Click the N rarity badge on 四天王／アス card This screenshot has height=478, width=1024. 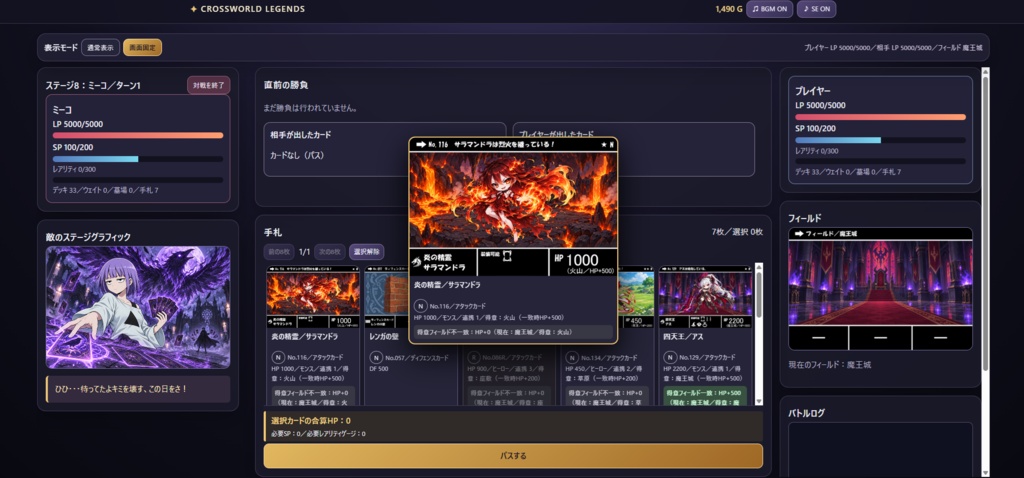670,358
